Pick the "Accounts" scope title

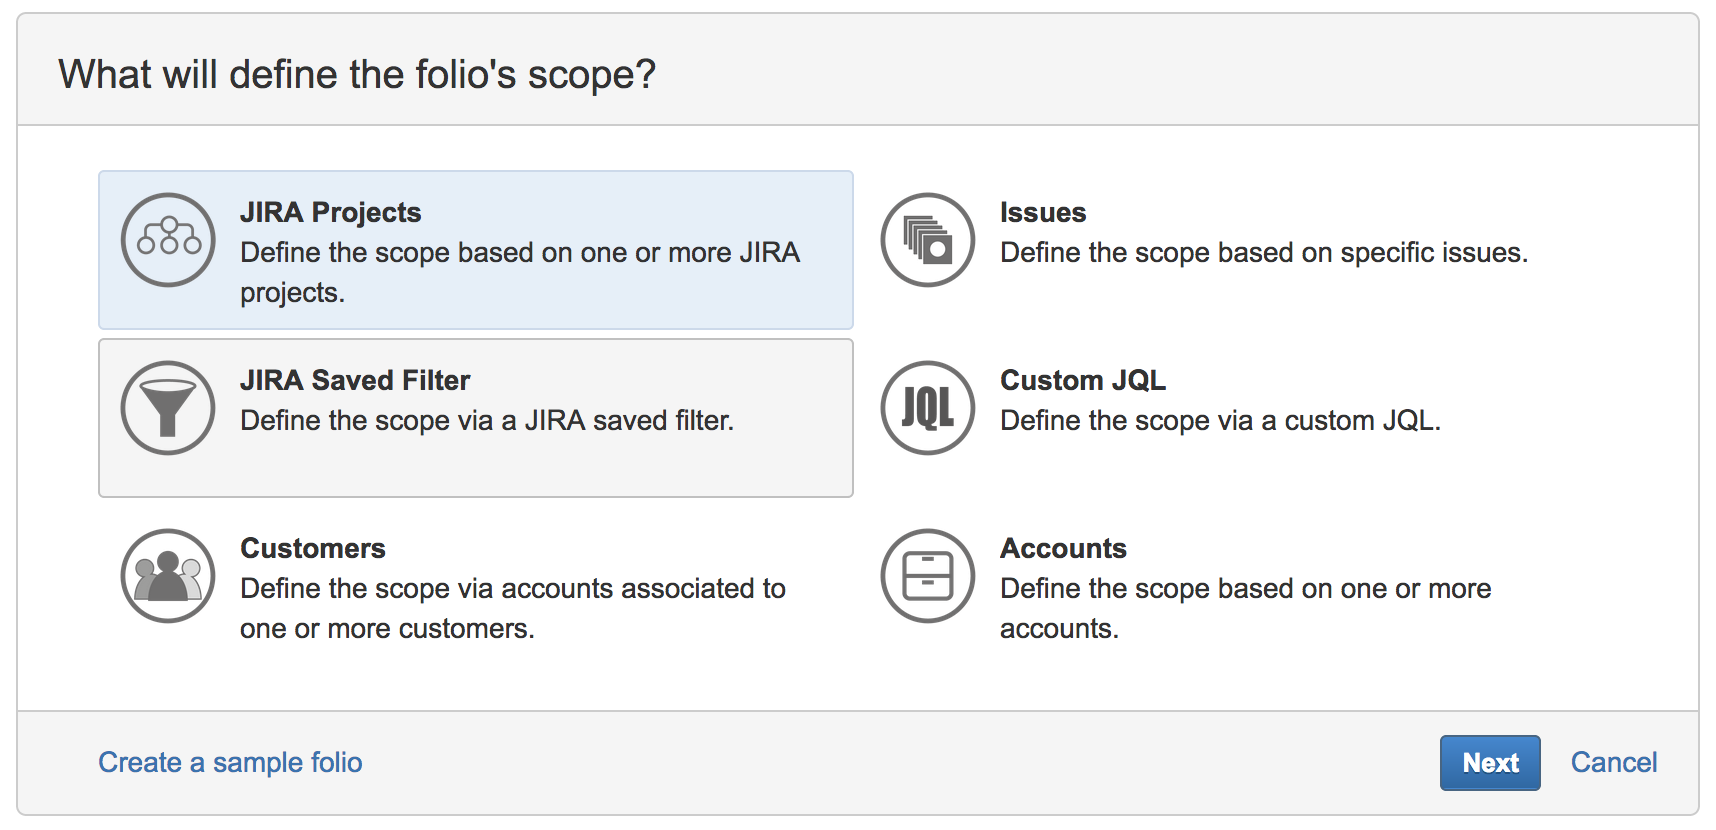click(x=1063, y=548)
